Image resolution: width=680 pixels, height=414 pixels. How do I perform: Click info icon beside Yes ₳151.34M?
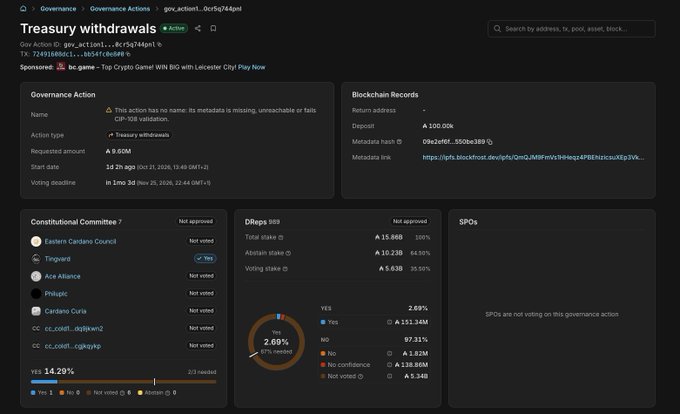(x=389, y=322)
